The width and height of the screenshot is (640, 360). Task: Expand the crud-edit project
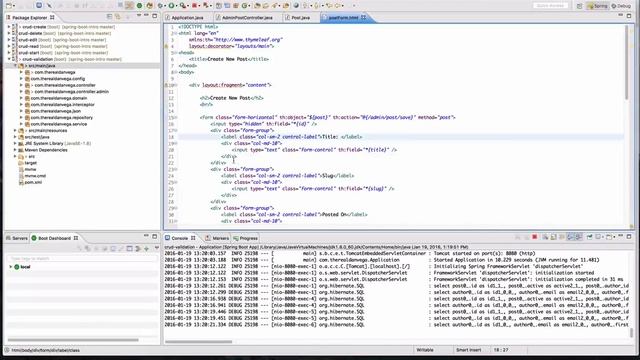tap(9, 40)
